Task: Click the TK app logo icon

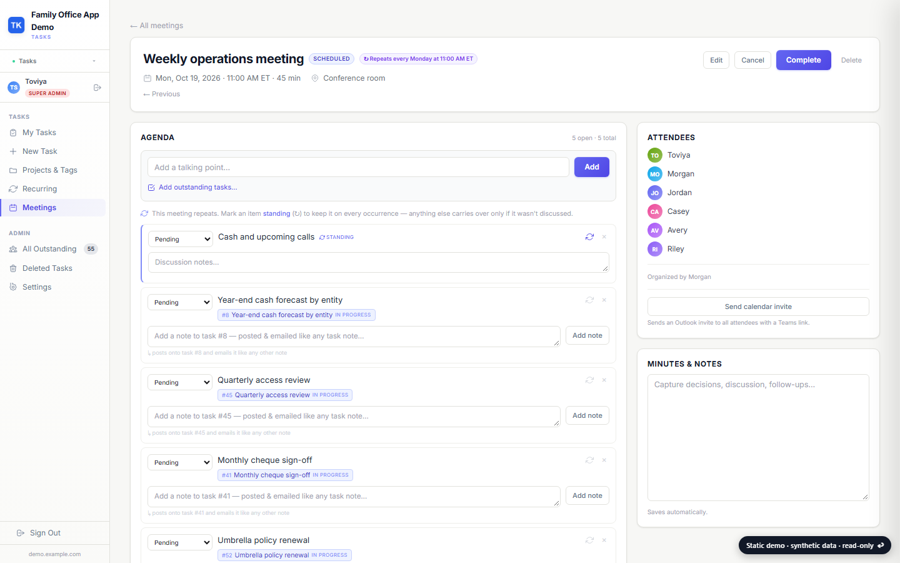Action: point(16,25)
